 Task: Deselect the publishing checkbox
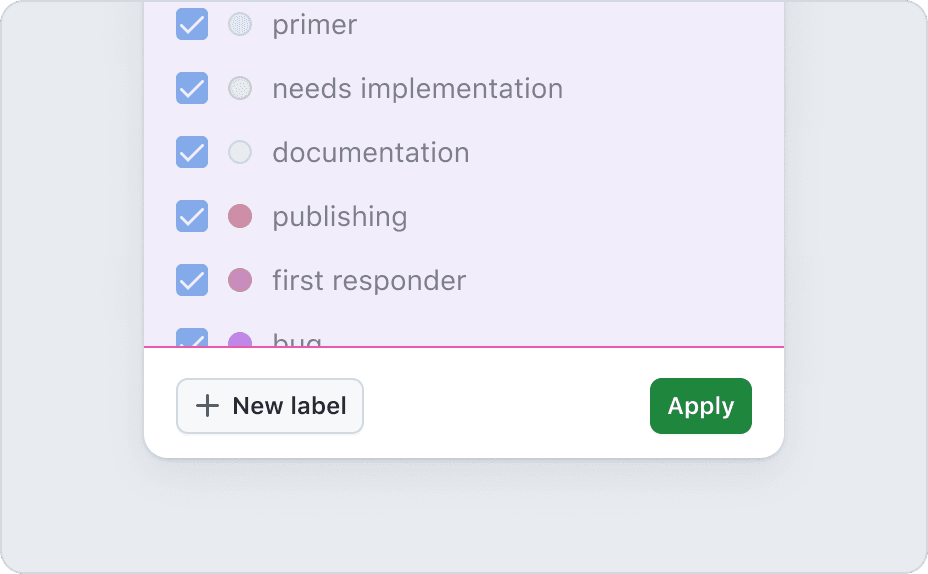click(x=192, y=216)
